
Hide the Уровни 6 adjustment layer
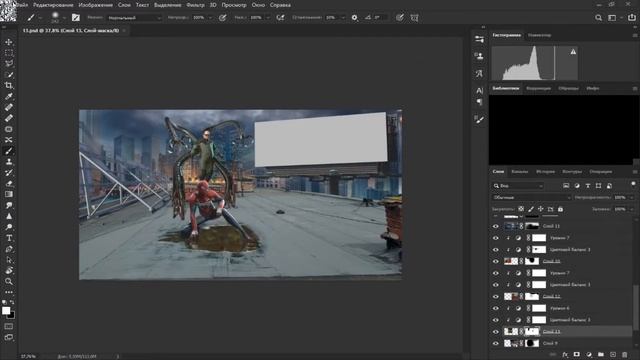(496, 308)
